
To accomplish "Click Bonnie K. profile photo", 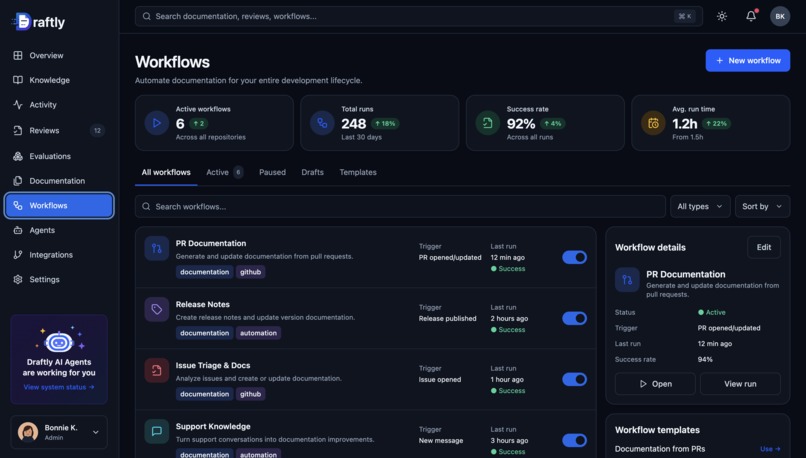I will click(28, 432).
